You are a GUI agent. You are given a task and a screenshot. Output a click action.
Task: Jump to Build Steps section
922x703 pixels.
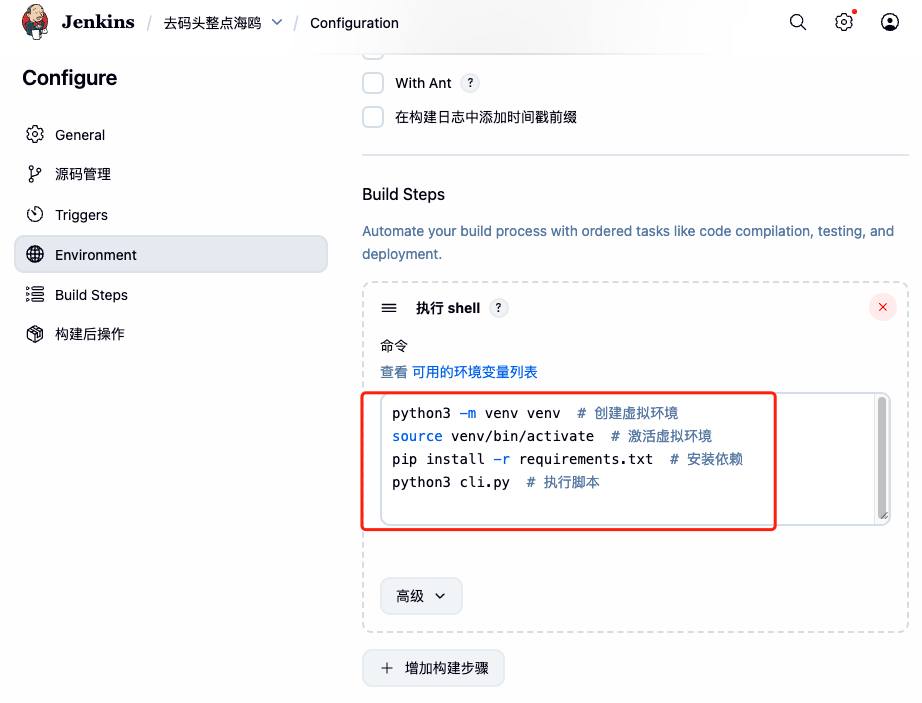[171, 294]
